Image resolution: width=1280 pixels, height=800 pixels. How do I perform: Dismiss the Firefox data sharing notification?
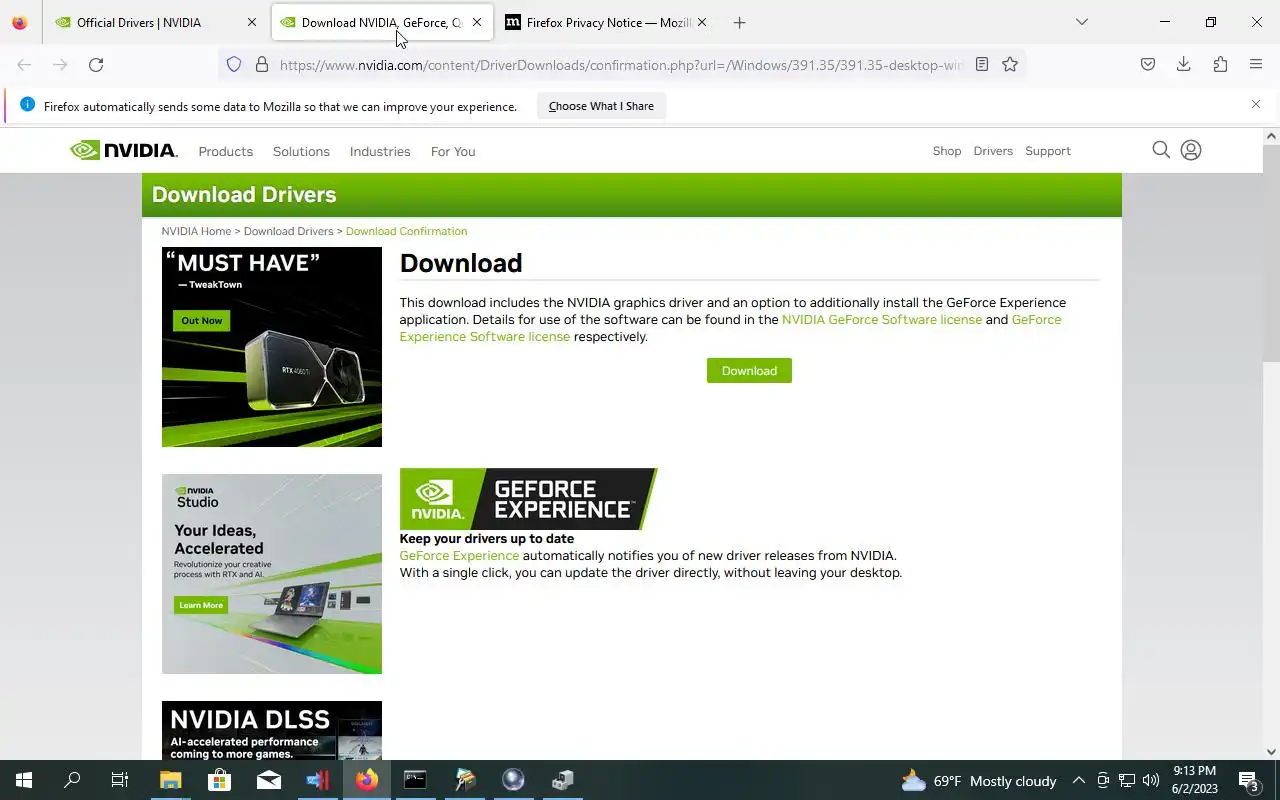point(1256,104)
